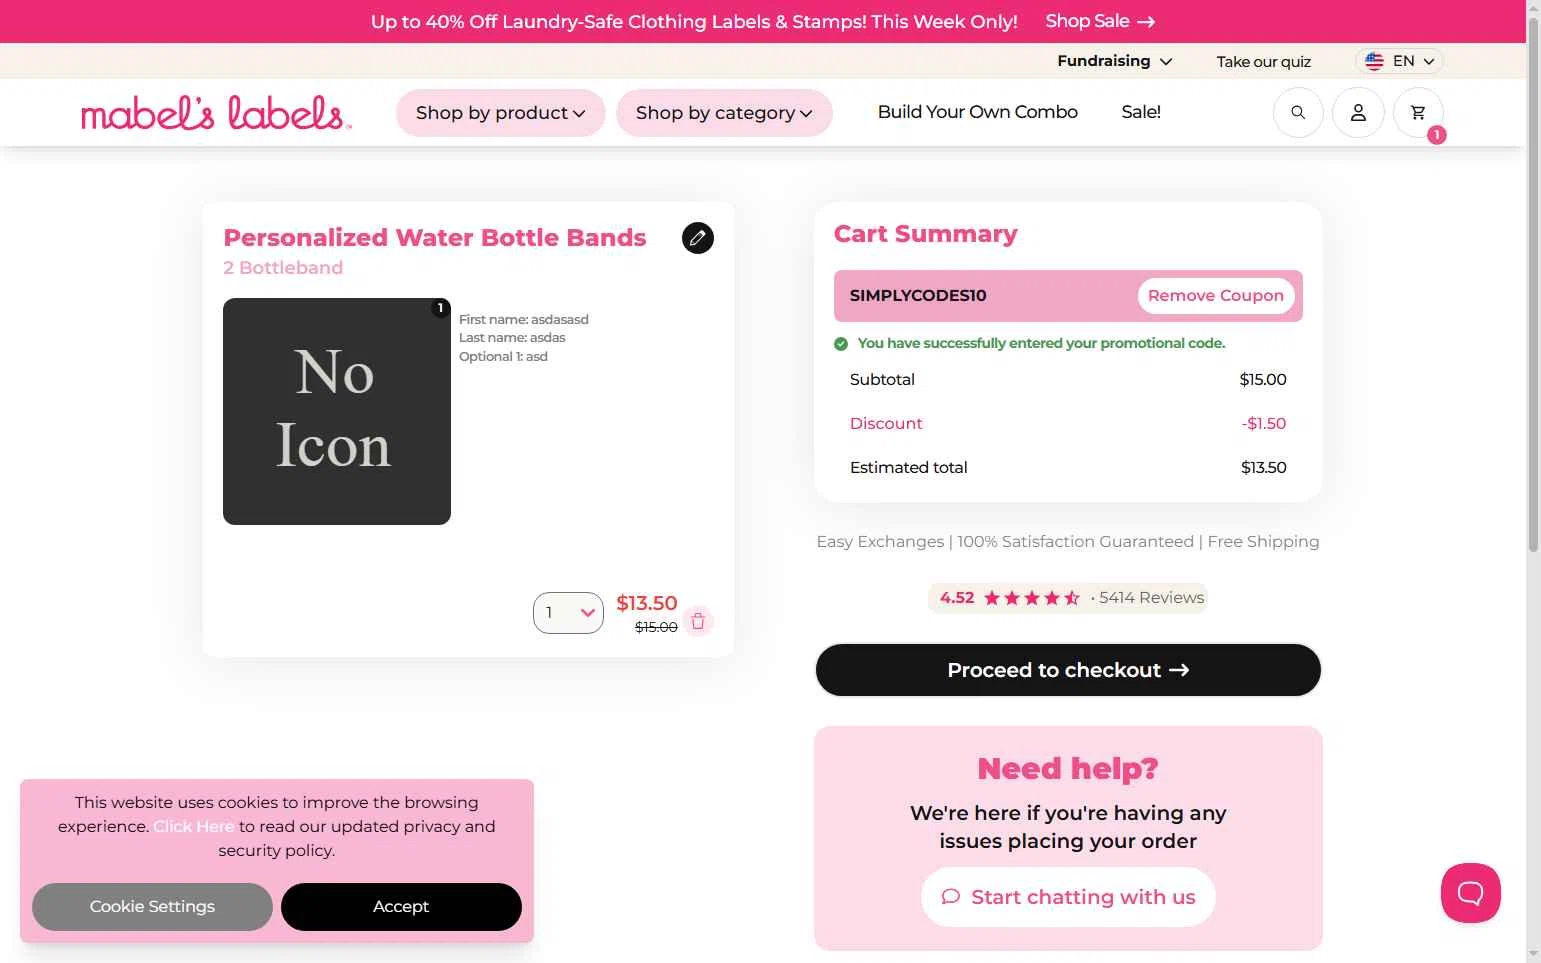Screen dimensions: 1541x963
Task: Open the quantity dropdown
Action: pyautogui.click(x=568, y=613)
